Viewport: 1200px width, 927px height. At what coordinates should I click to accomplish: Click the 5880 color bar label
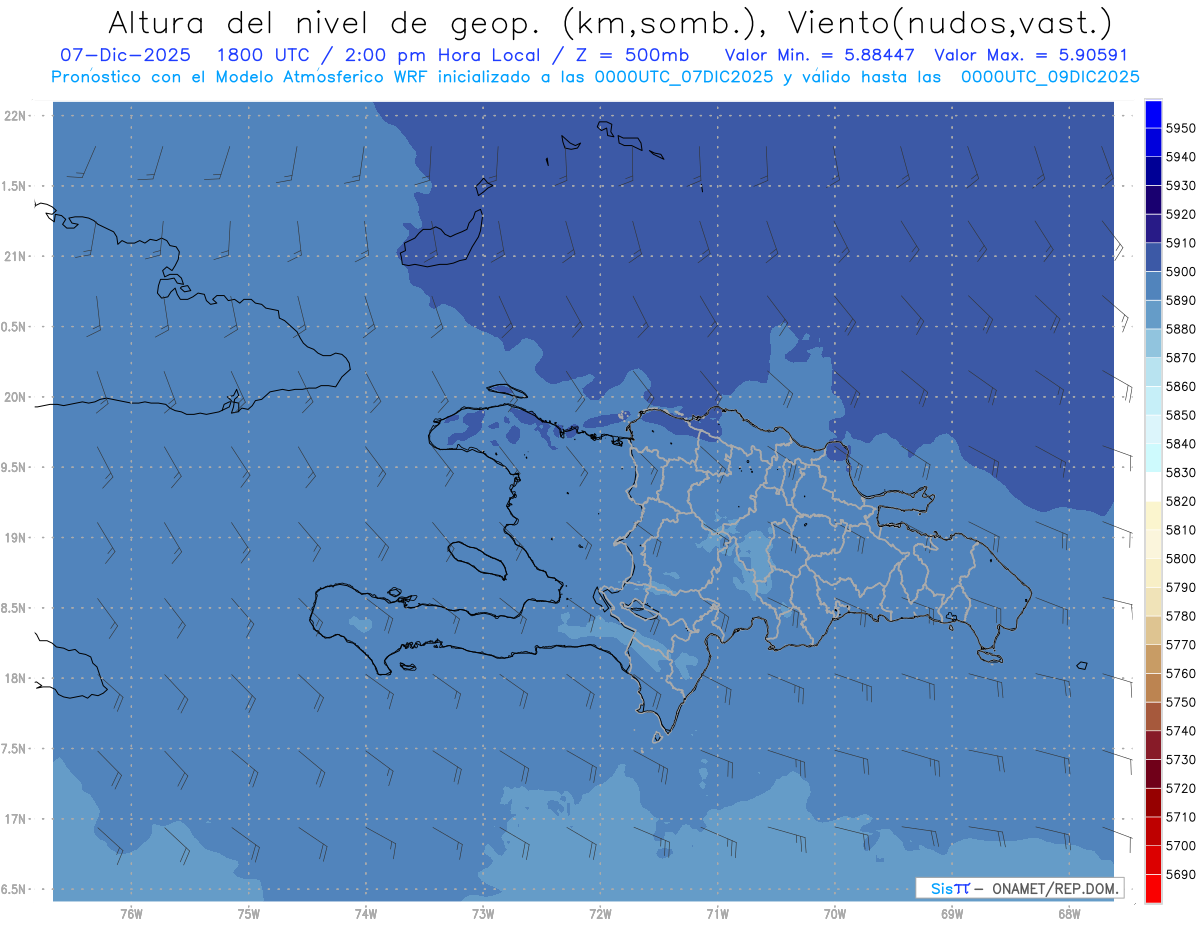(1180, 329)
